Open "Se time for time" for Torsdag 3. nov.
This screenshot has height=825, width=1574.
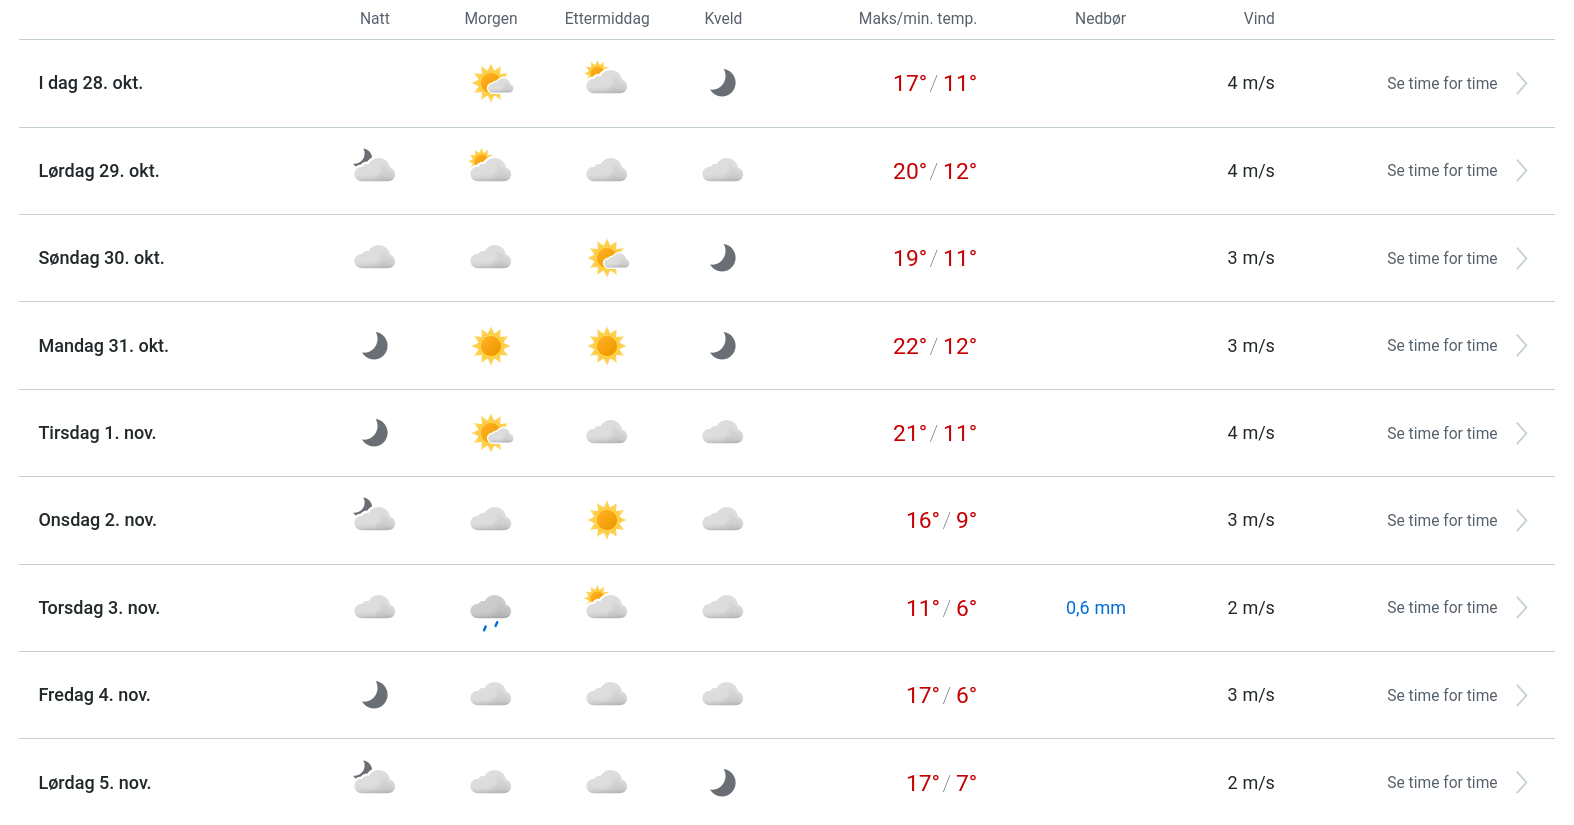1441,608
